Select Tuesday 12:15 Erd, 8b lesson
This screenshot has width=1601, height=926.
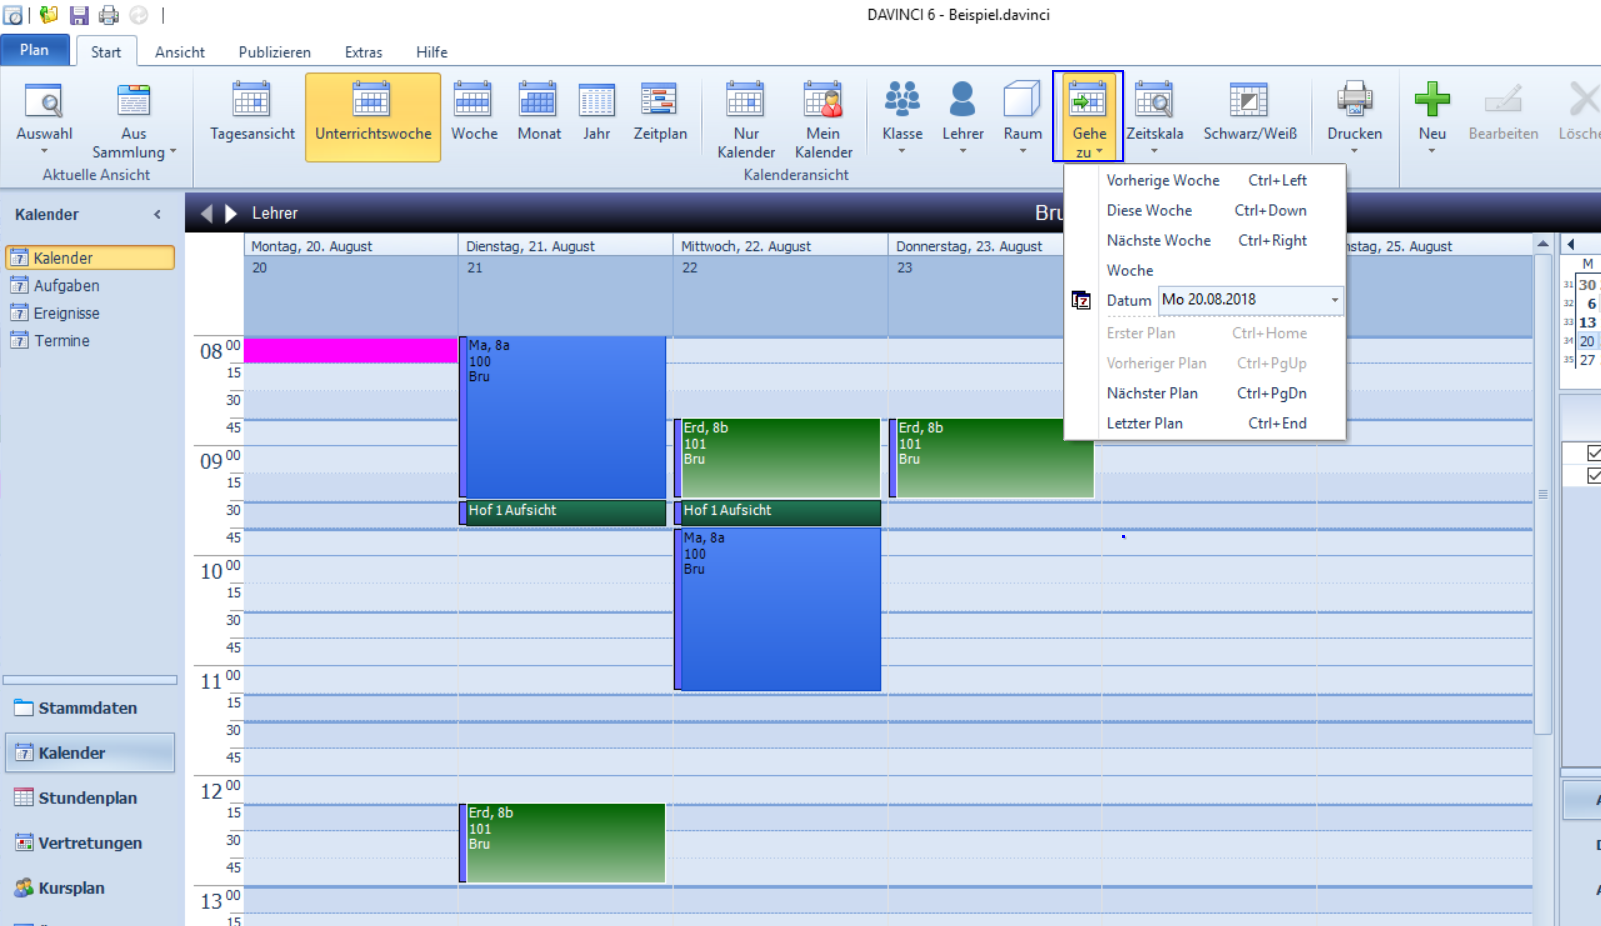(563, 843)
